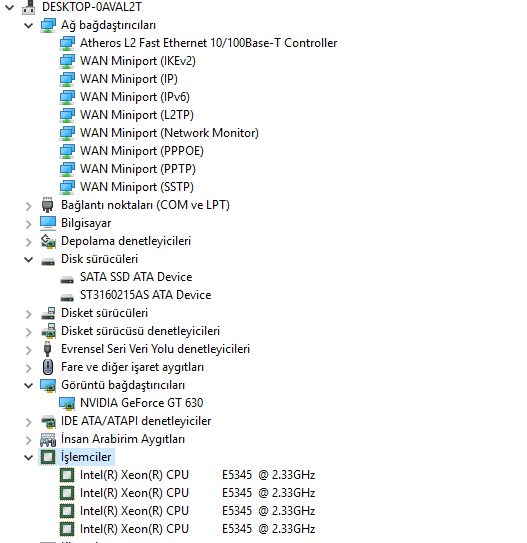This screenshot has width=527, height=543.
Task: Expand IDE ATA/ATAPI denetleyiciler node
Action: (x=28, y=422)
